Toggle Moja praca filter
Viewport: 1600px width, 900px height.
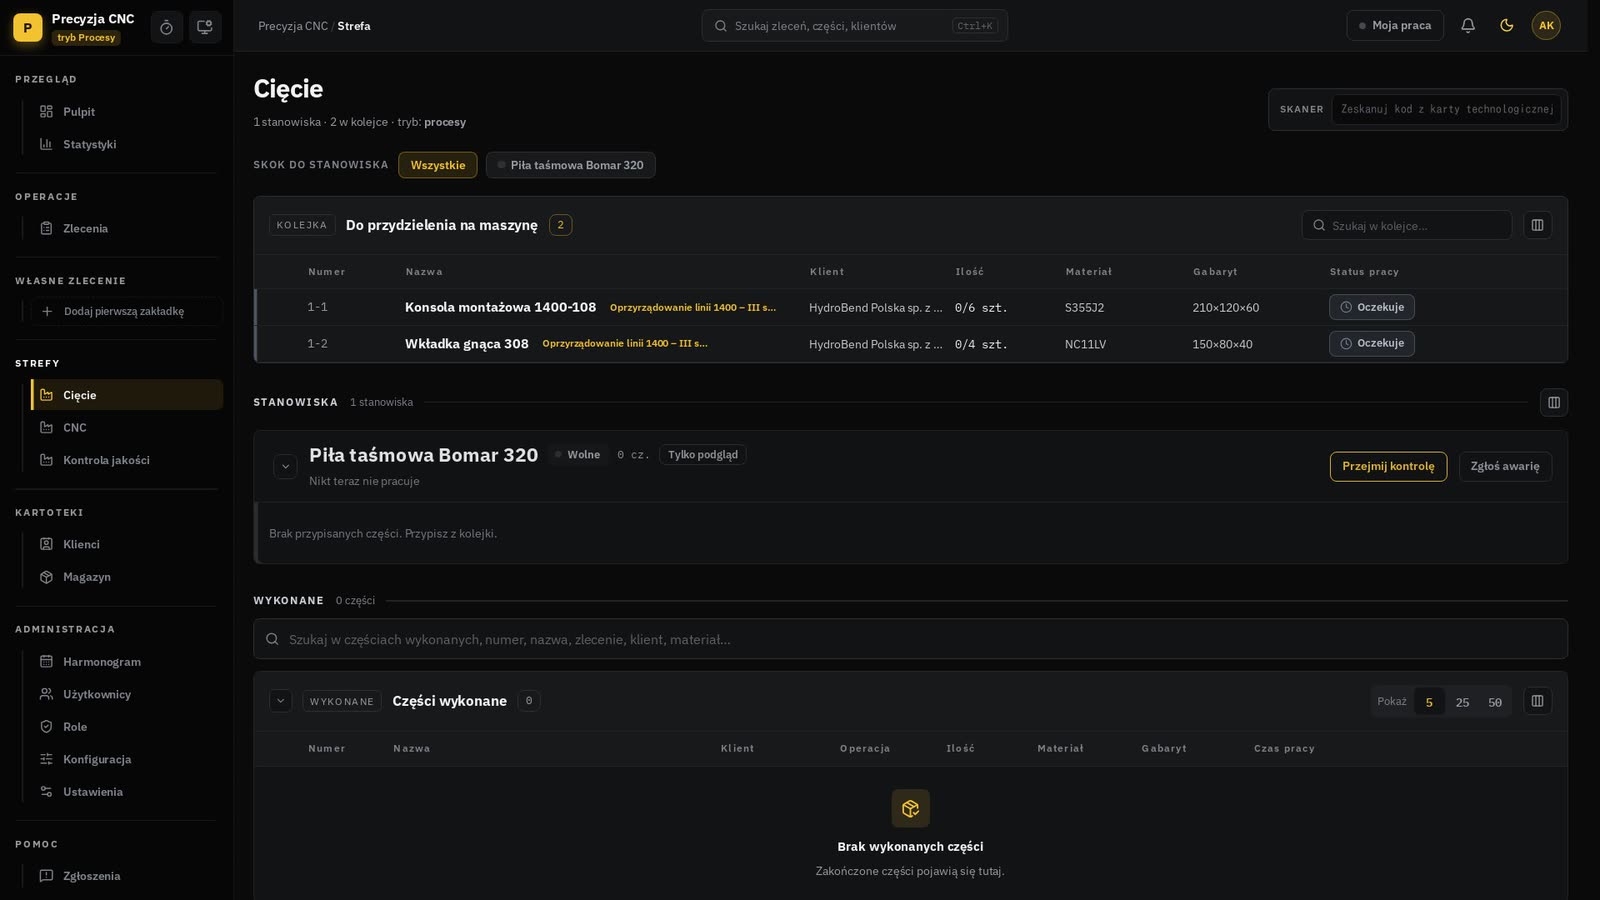pyautogui.click(x=1395, y=26)
